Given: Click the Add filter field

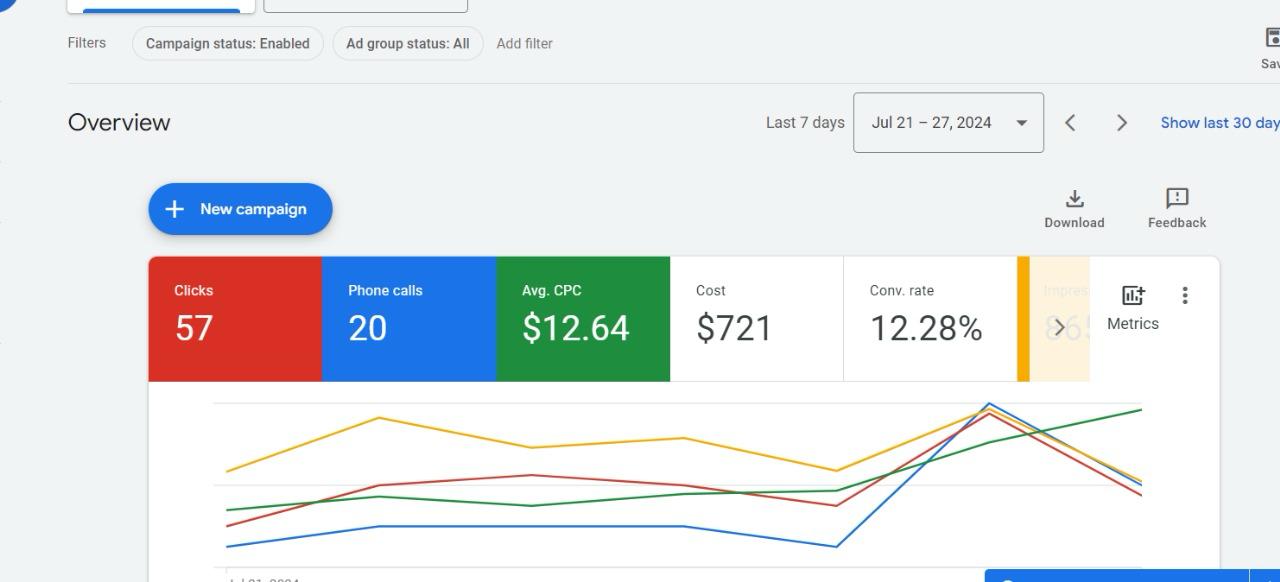Looking at the screenshot, I should click(525, 44).
